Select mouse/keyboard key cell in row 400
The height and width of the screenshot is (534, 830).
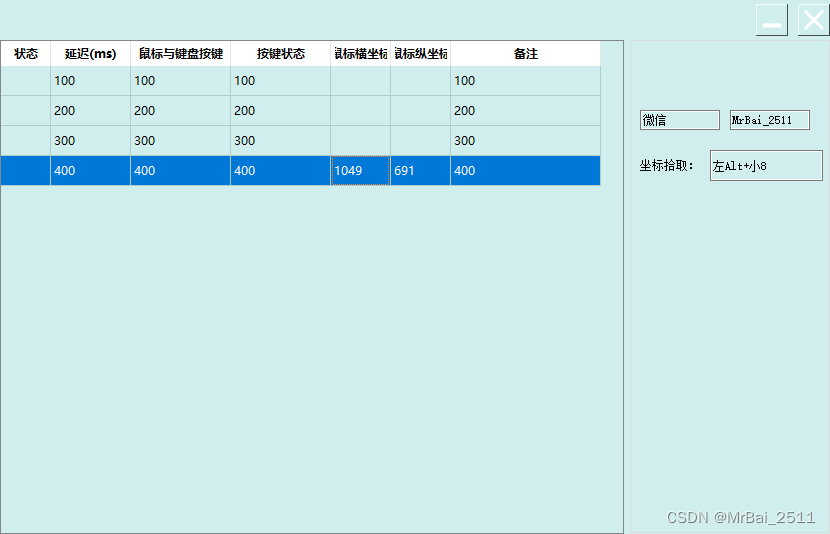coord(181,170)
